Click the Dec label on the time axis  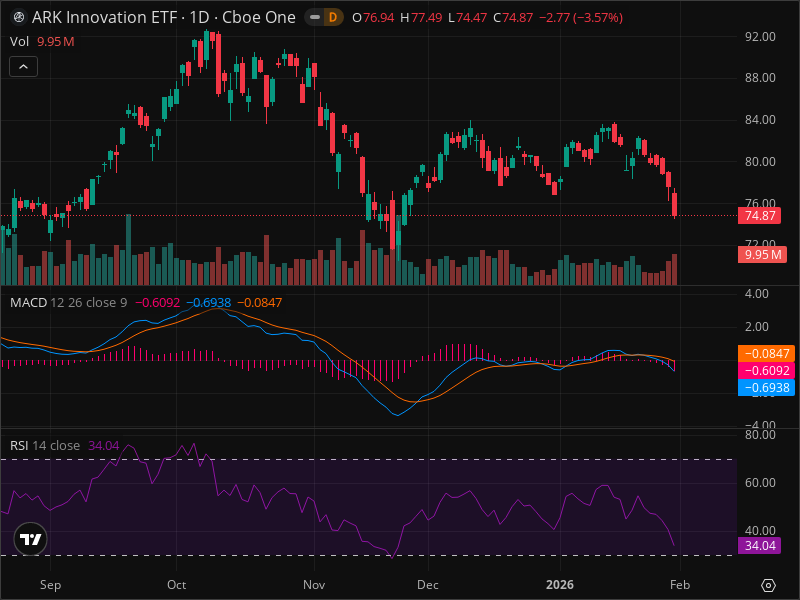[x=428, y=585]
